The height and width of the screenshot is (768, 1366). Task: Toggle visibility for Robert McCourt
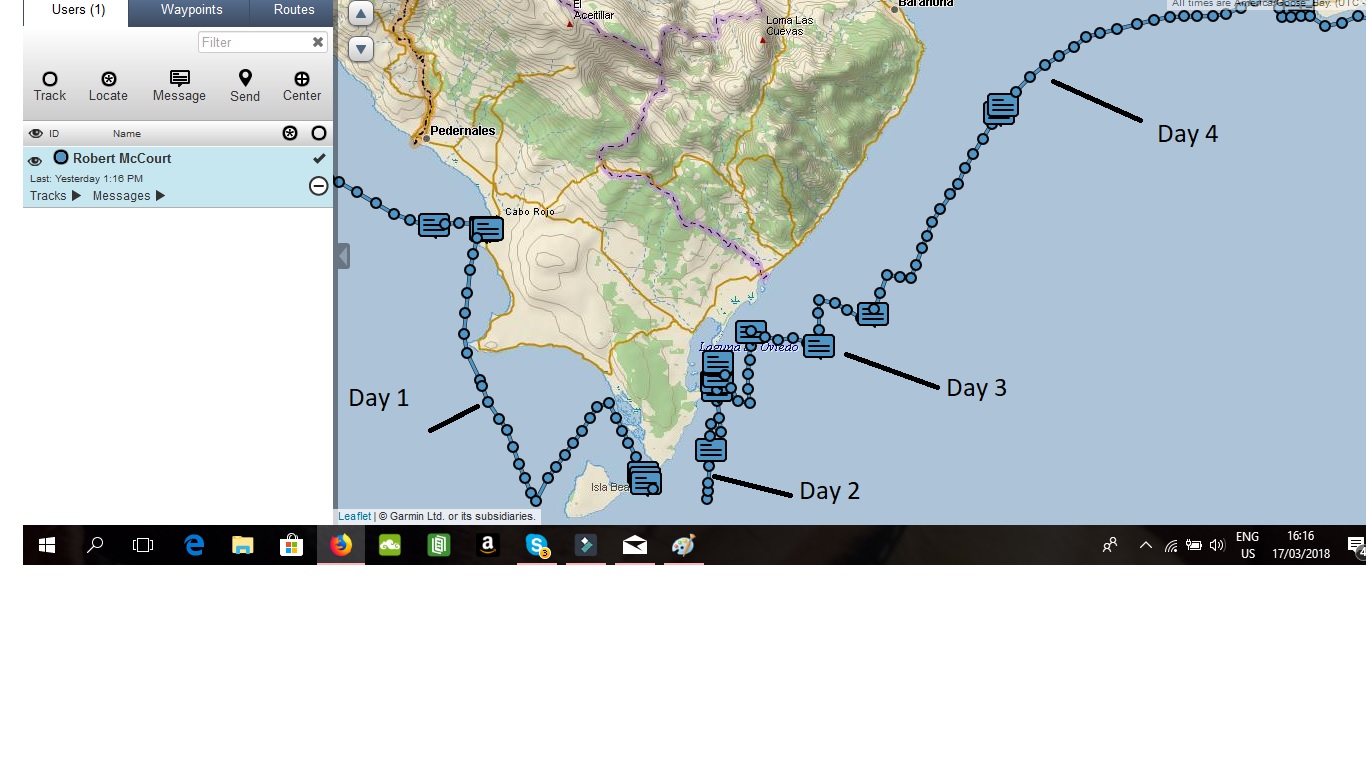tap(34, 158)
